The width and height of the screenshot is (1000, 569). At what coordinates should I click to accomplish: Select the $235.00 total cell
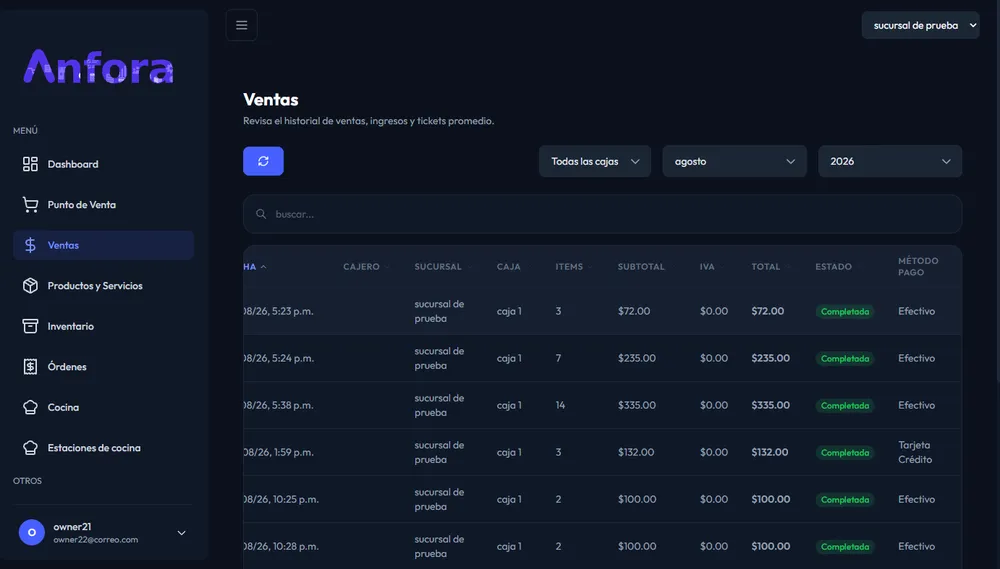coord(770,358)
